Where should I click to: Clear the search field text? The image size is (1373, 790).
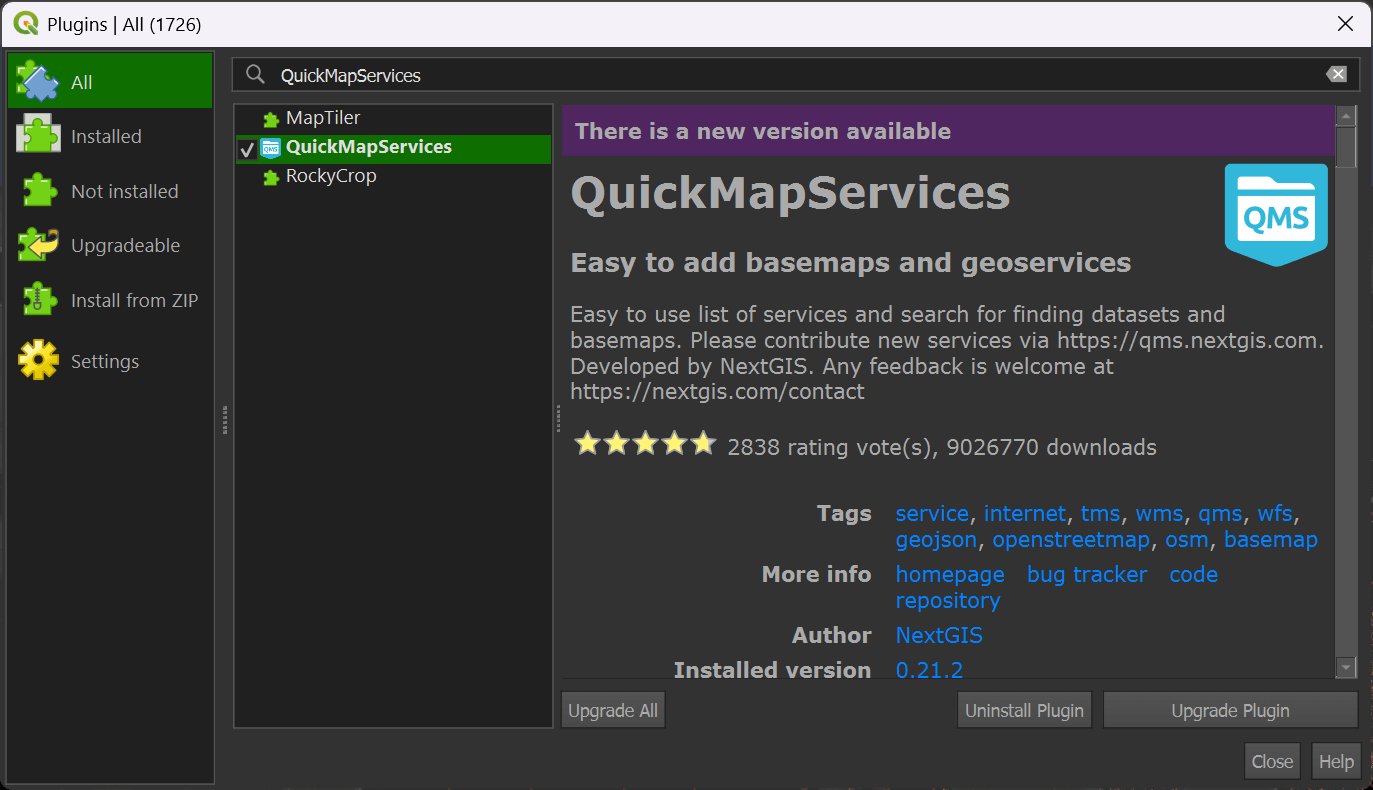[1336, 74]
